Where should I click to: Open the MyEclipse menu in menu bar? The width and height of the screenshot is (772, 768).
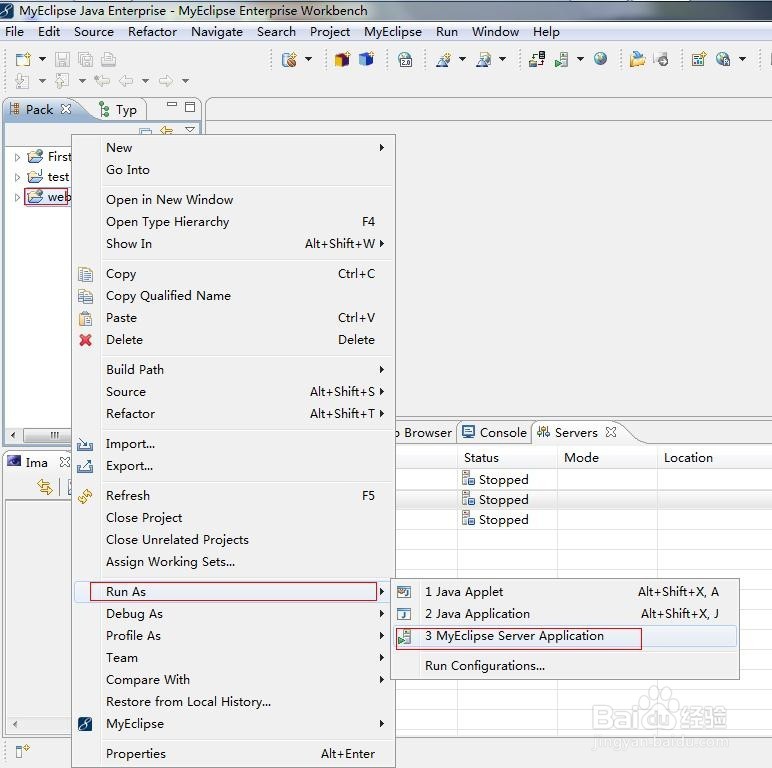tap(392, 32)
